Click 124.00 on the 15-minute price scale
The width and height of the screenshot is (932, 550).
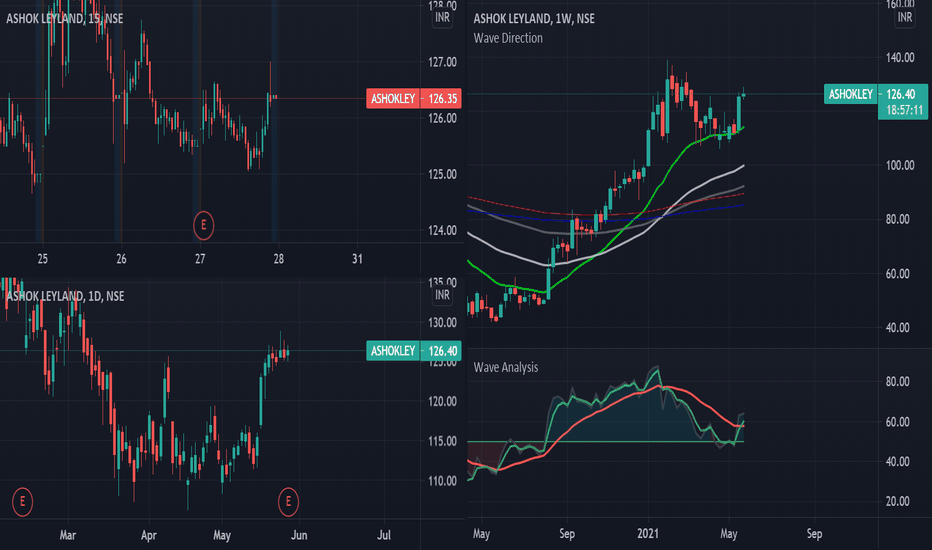442,230
